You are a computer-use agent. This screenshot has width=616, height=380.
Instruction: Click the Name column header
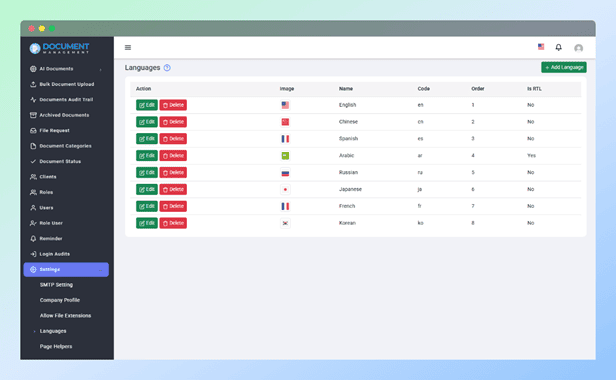[x=346, y=89]
